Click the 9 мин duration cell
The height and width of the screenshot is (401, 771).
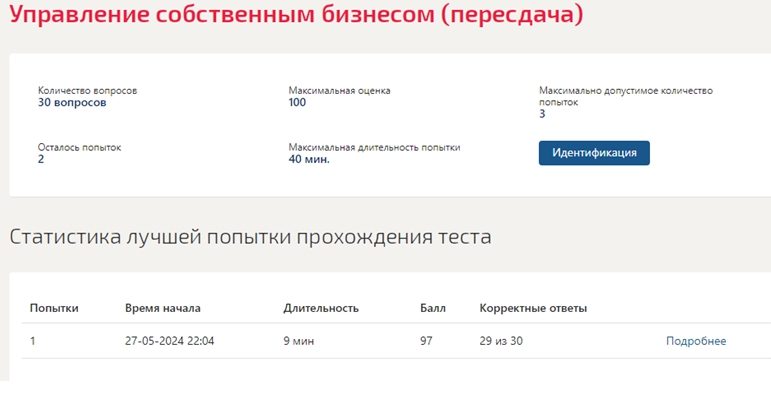pyautogui.click(x=298, y=341)
